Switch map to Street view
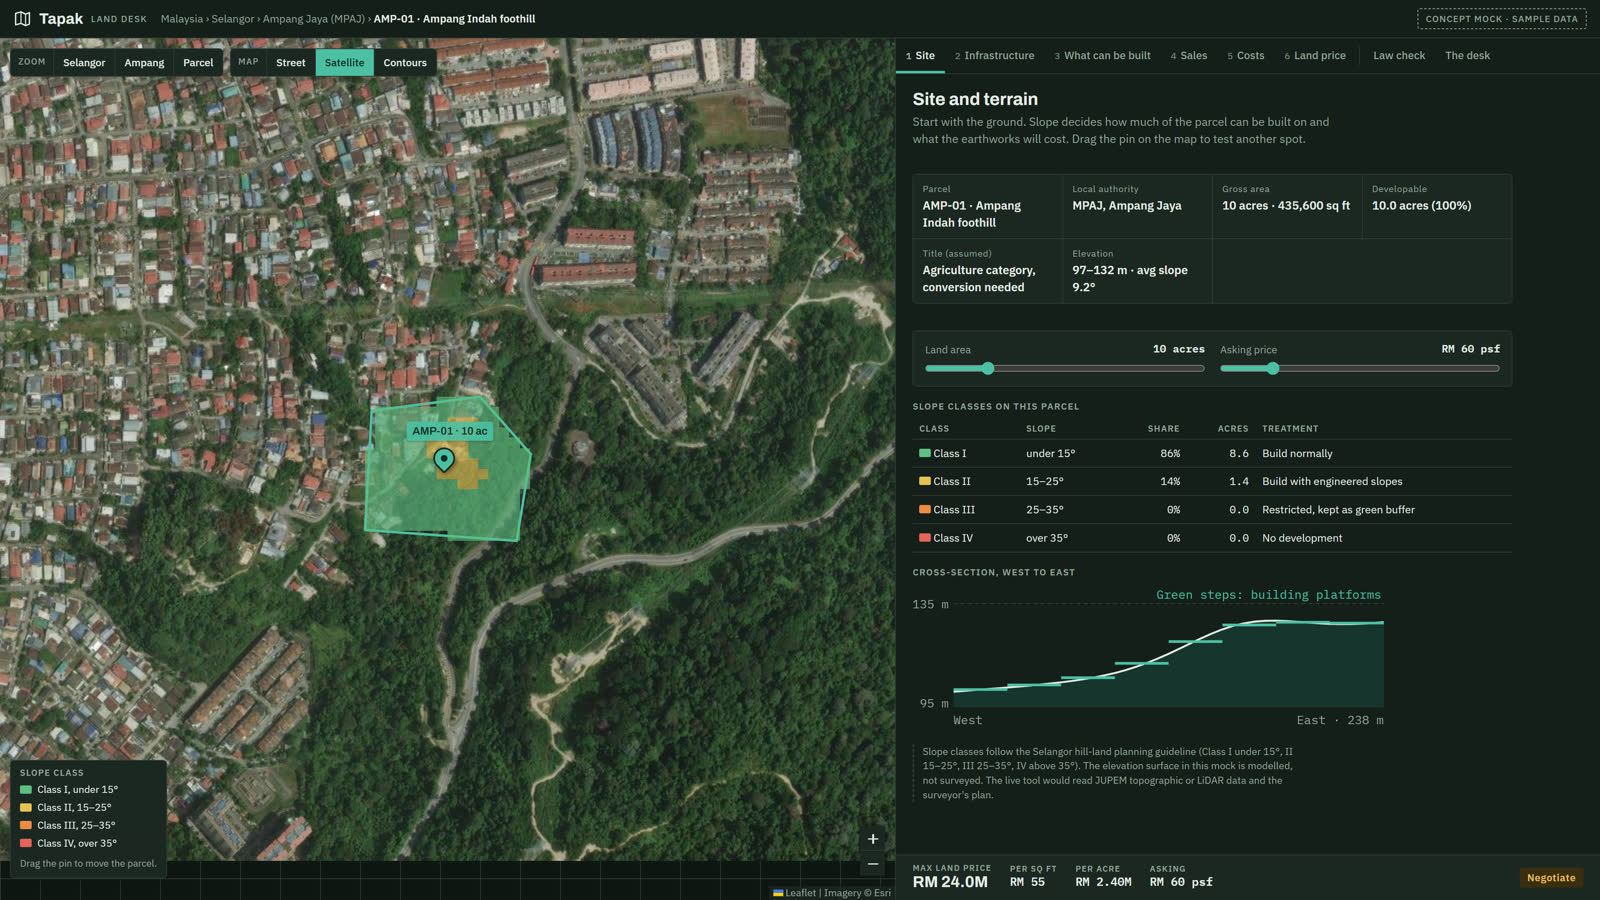This screenshot has height=900, width=1600. coord(291,62)
